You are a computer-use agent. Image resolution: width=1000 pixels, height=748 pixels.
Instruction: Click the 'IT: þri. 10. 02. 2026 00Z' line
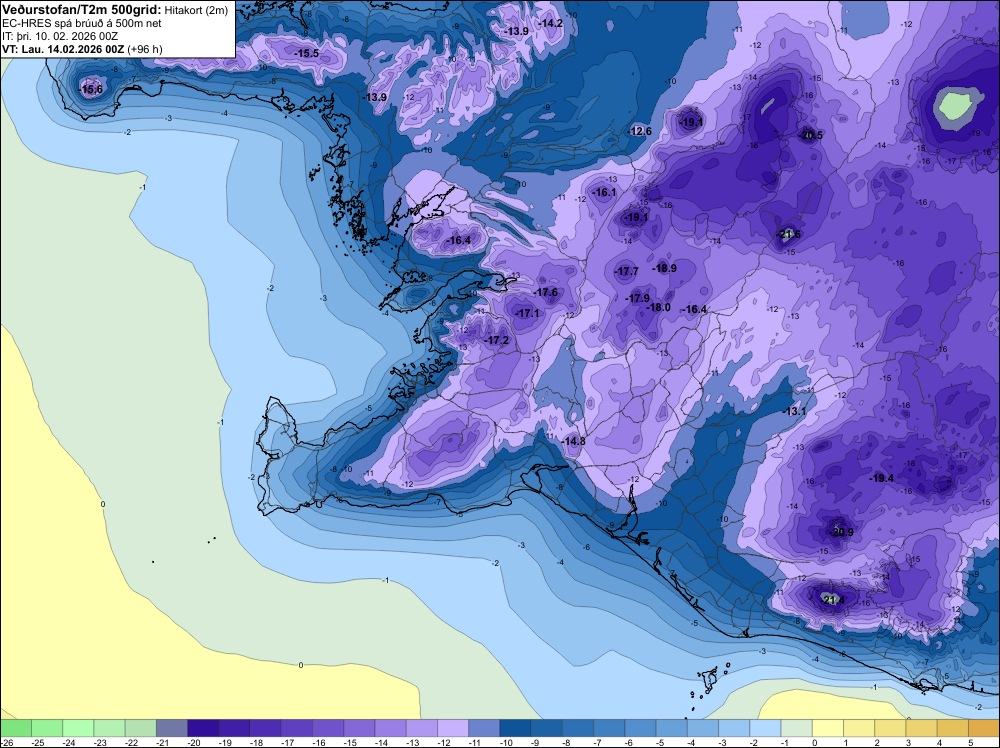60,36
